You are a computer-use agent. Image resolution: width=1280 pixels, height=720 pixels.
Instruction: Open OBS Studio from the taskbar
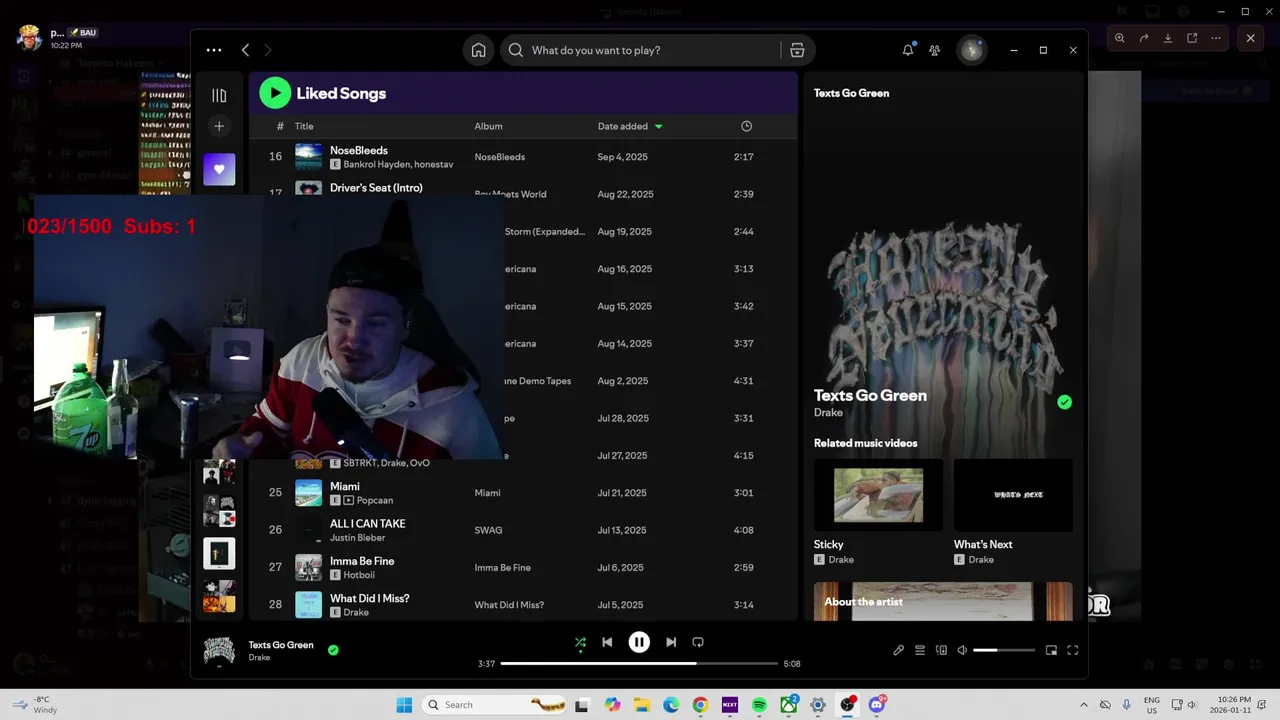pos(847,705)
